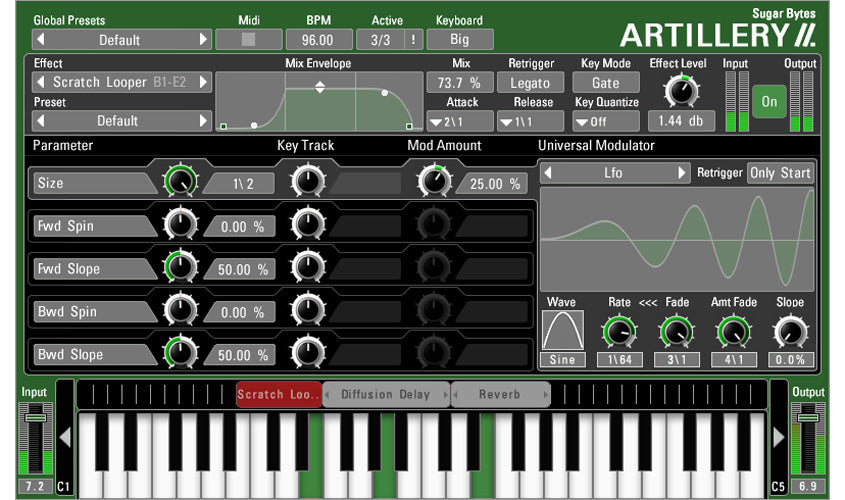The image size is (845, 500).
Task: Click the LFO Slope knob
Action: (x=789, y=331)
